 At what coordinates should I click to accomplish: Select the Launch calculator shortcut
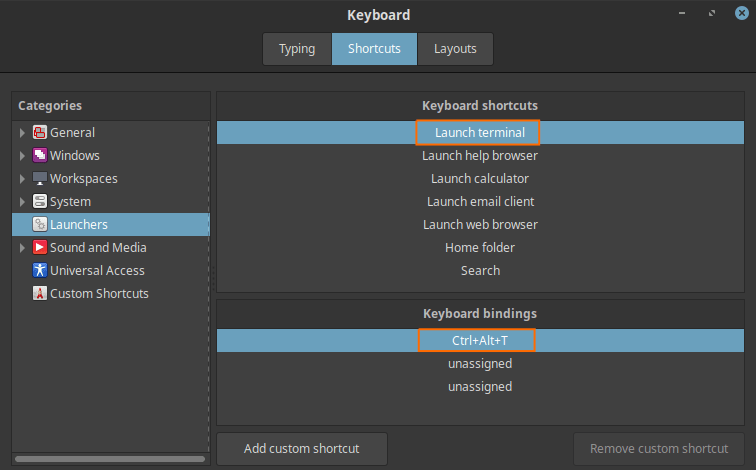[x=480, y=179]
